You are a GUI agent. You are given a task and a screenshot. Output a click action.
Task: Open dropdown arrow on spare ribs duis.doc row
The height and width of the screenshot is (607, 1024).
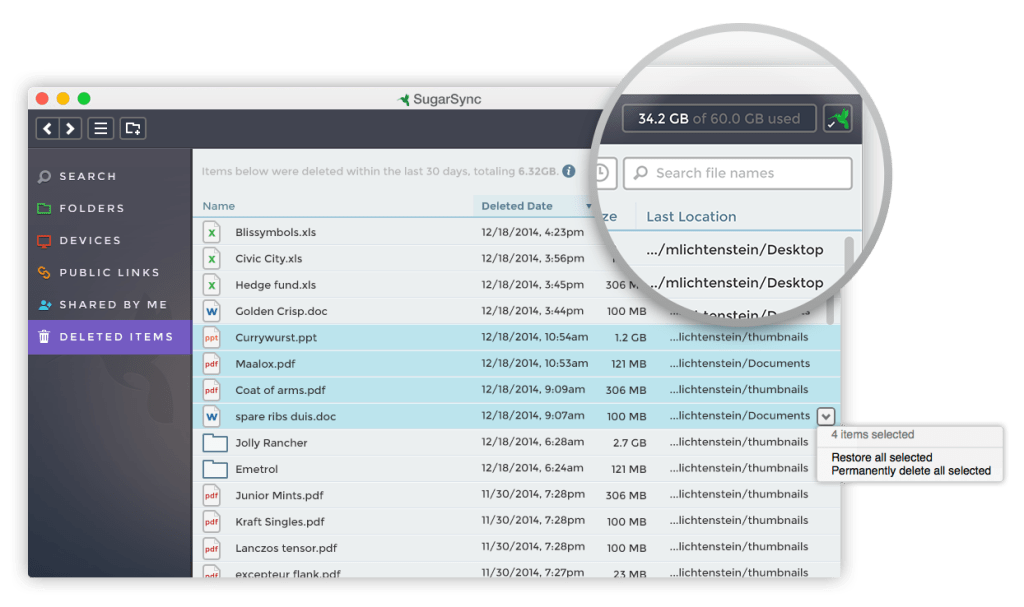tap(826, 416)
